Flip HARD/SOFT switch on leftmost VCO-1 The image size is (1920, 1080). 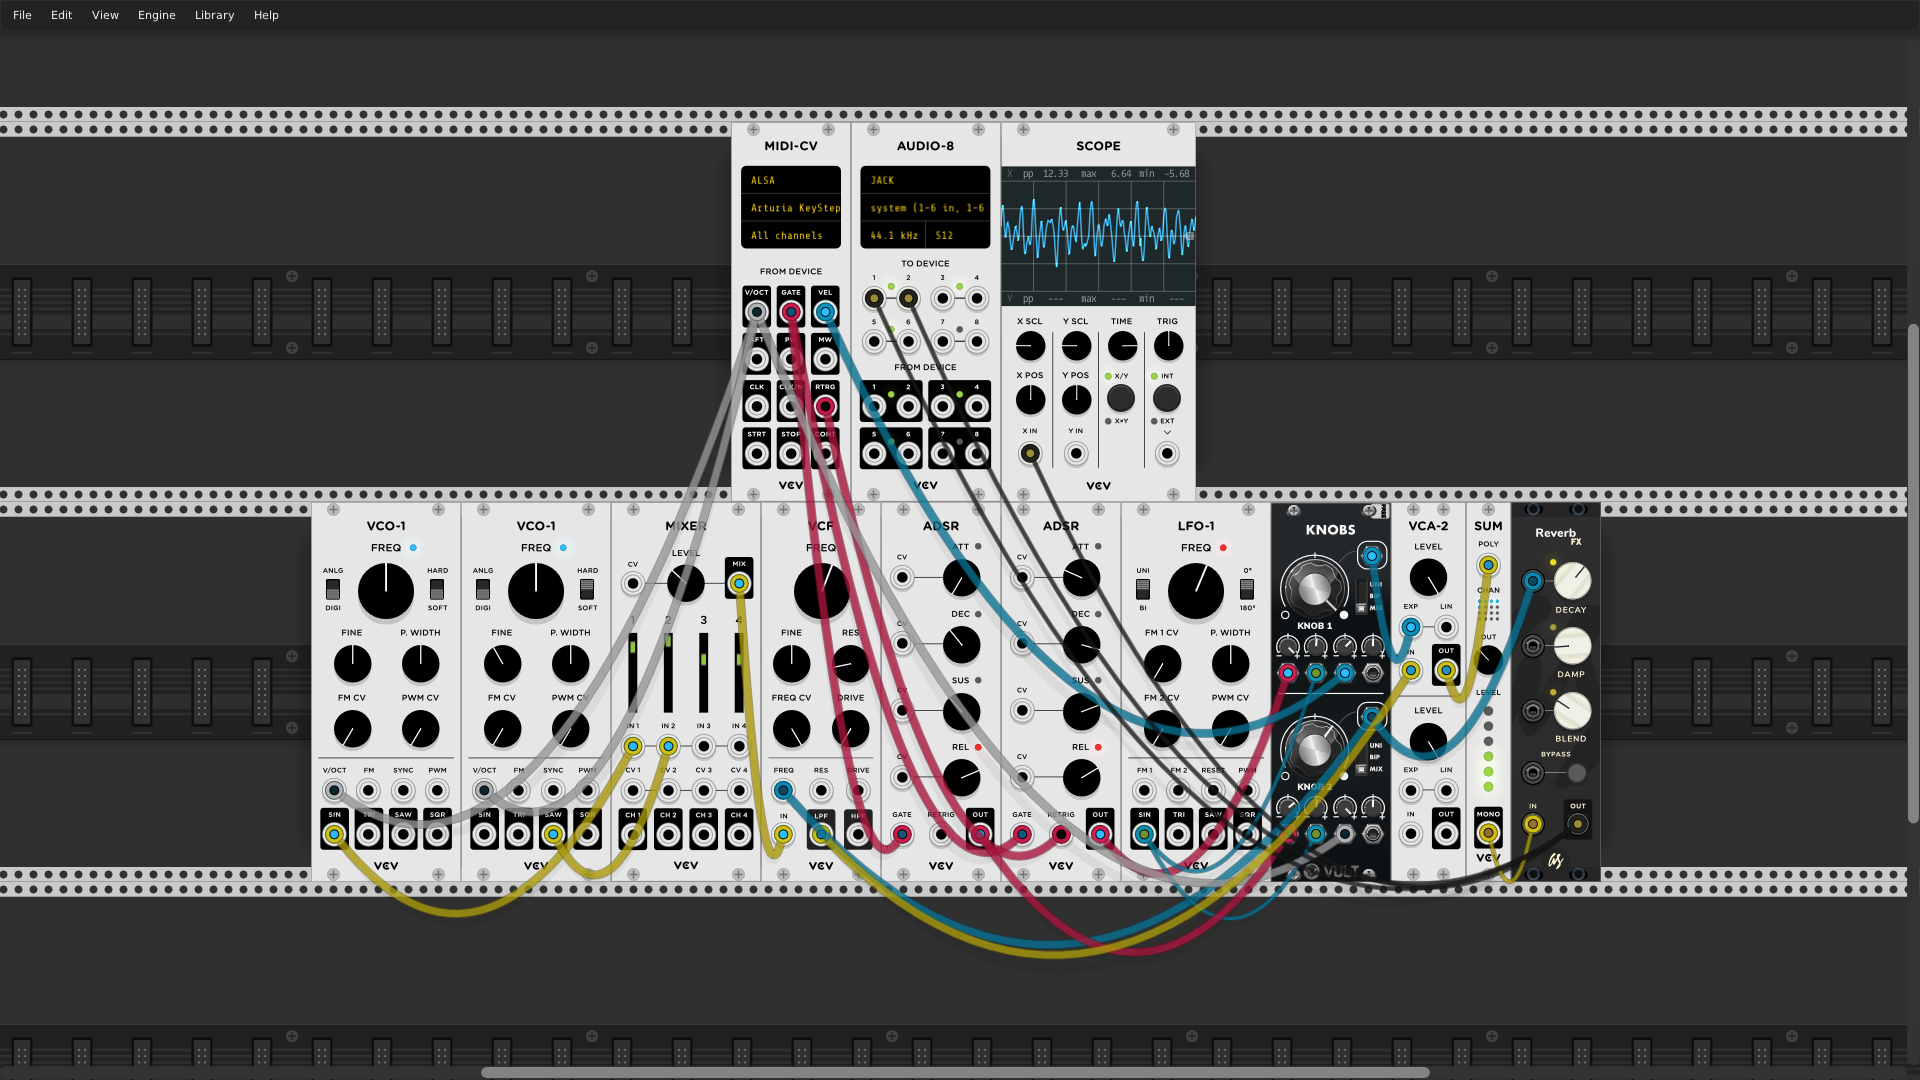click(x=437, y=589)
